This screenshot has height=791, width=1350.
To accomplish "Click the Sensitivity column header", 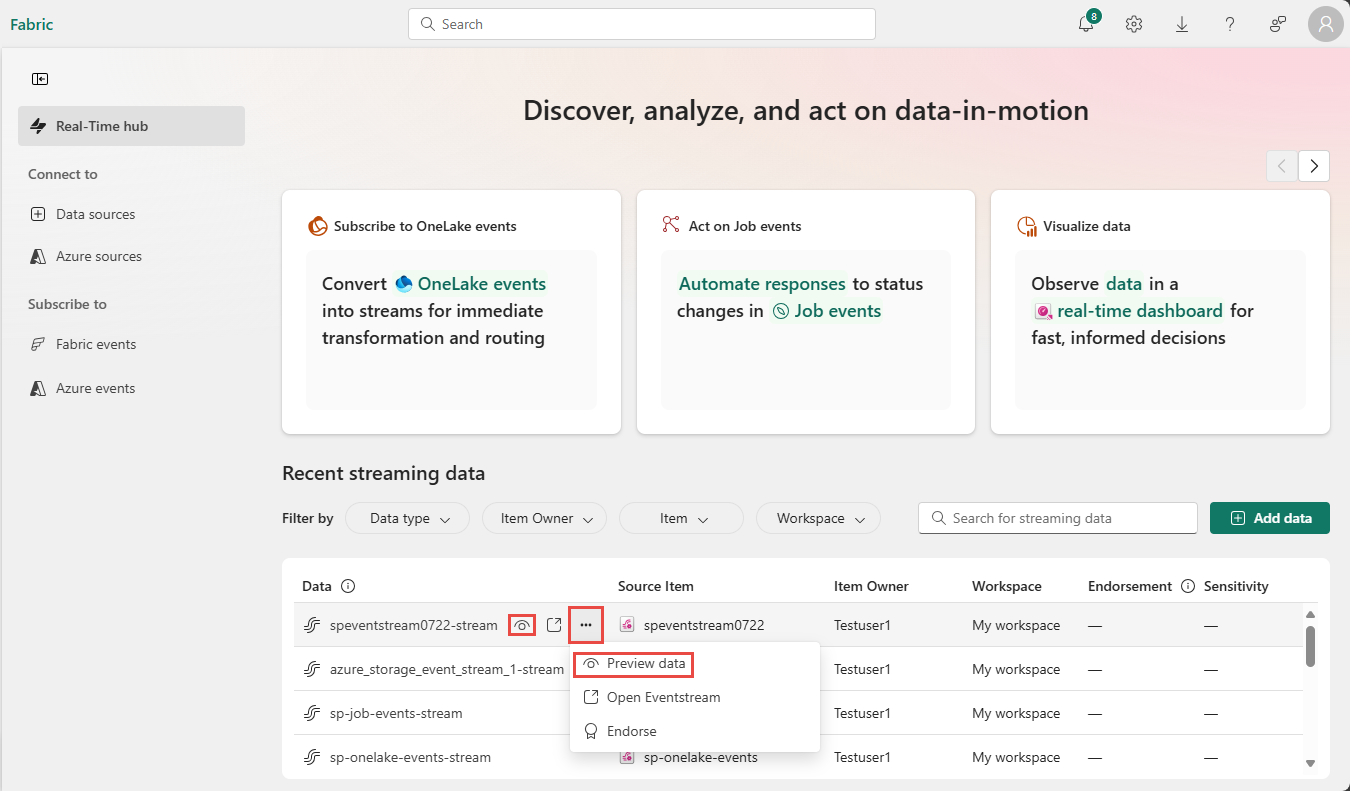I will click(x=1236, y=586).
